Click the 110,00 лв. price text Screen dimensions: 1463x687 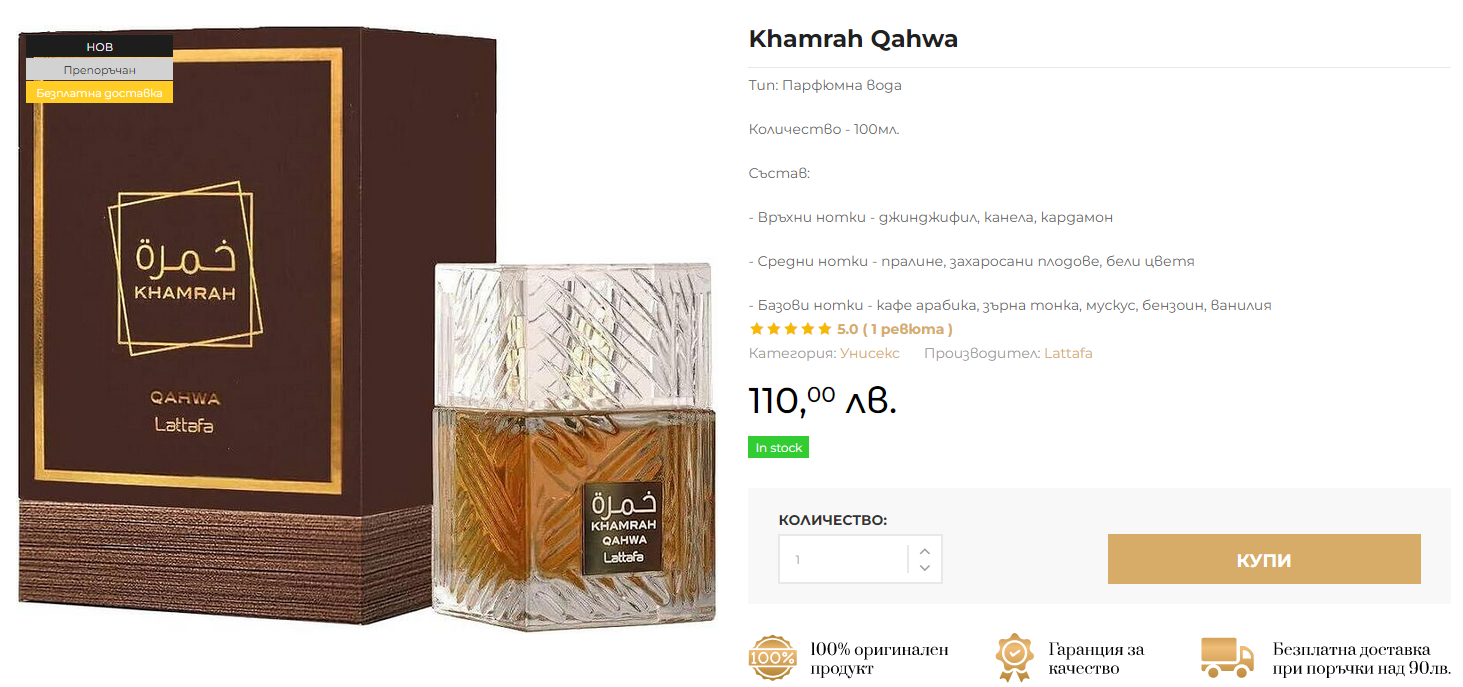(822, 400)
